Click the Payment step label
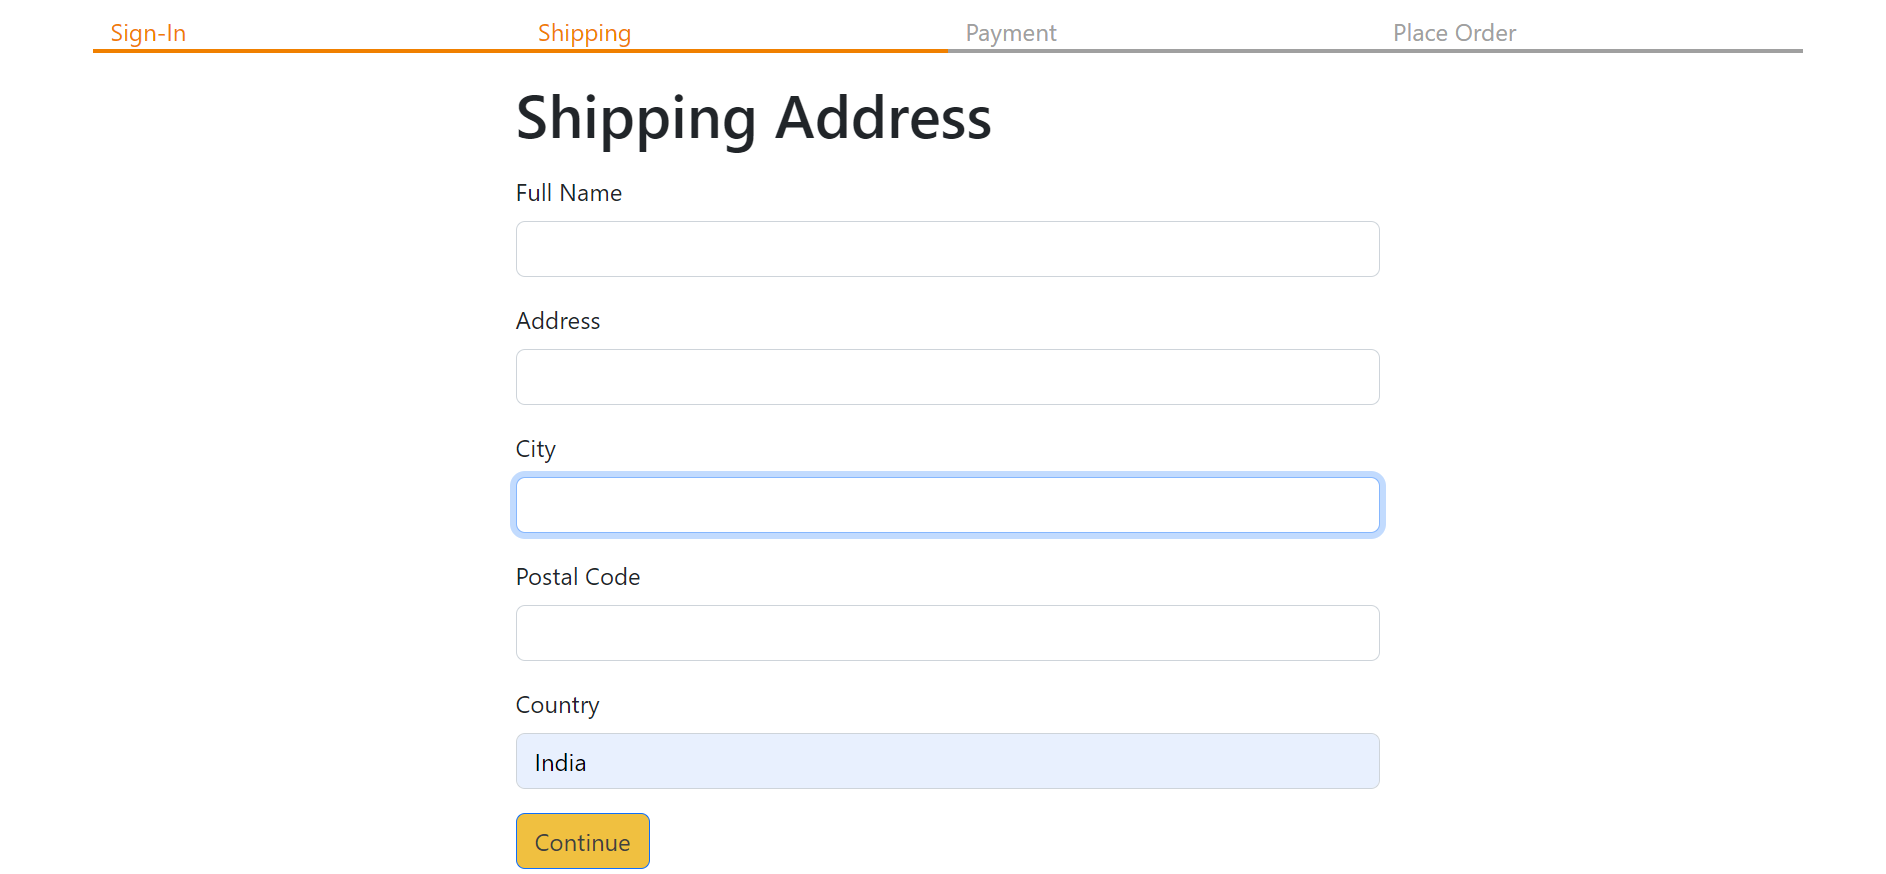Screen dimensions: 1886x874 (x=1010, y=32)
